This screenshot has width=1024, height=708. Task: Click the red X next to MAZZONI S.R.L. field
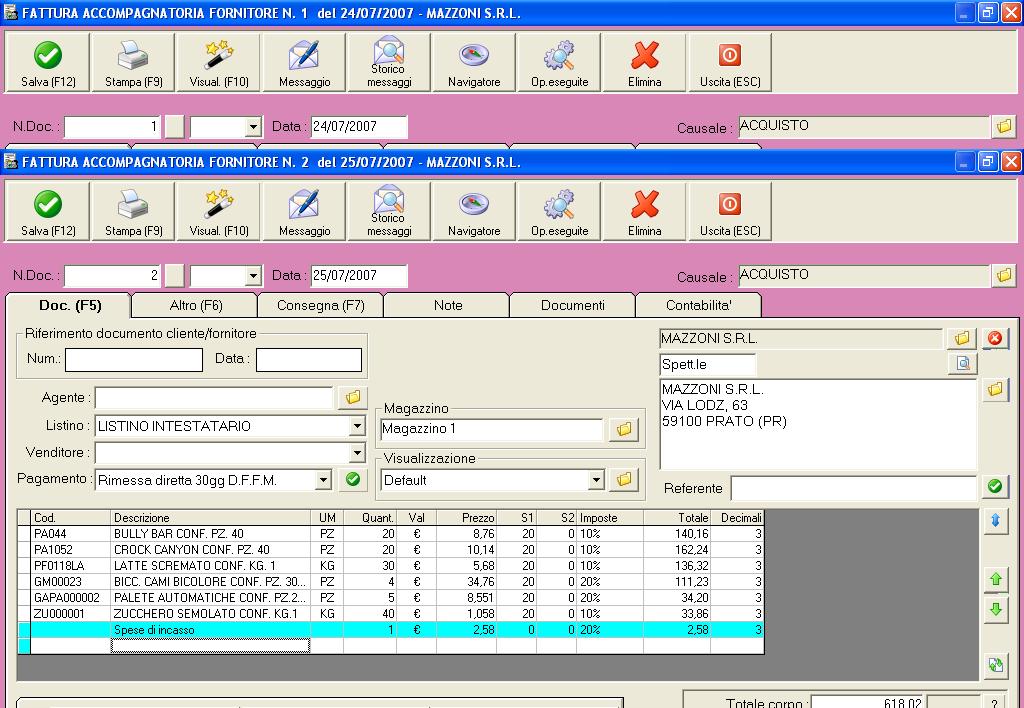(x=994, y=339)
